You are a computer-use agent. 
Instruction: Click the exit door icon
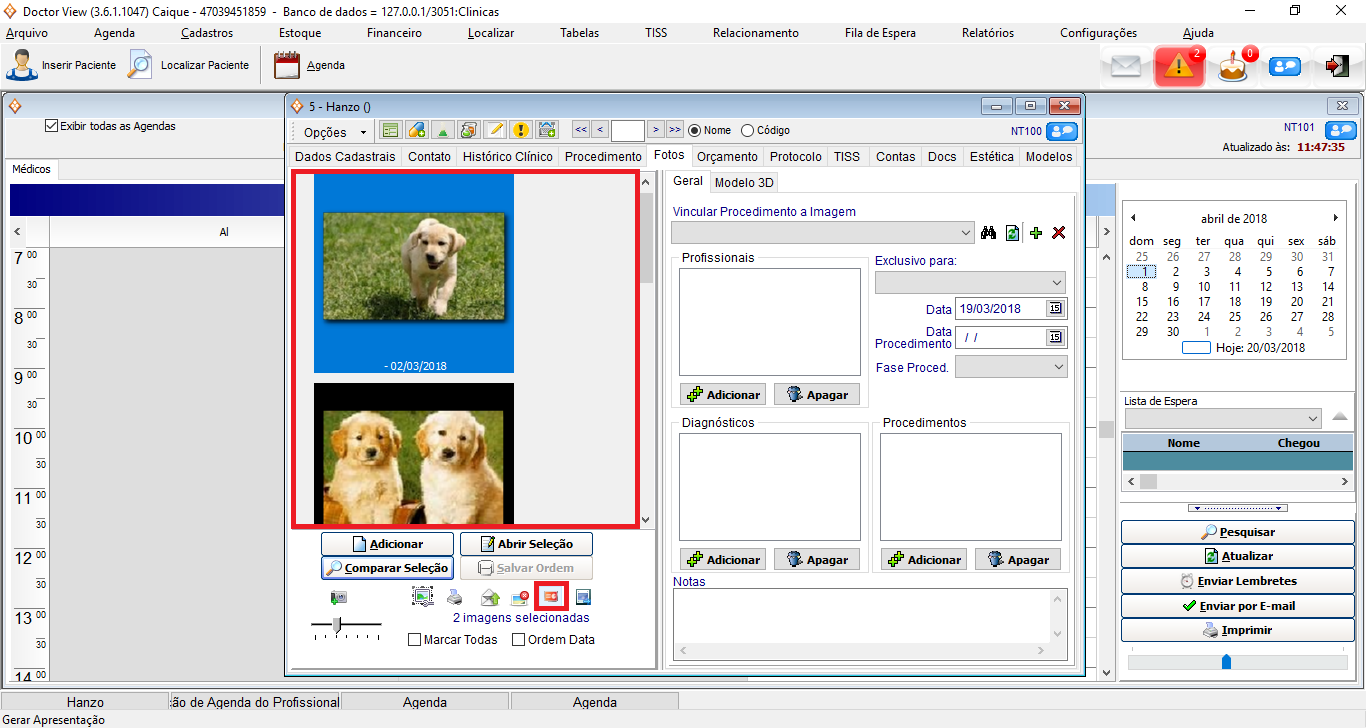pyautogui.click(x=1337, y=67)
